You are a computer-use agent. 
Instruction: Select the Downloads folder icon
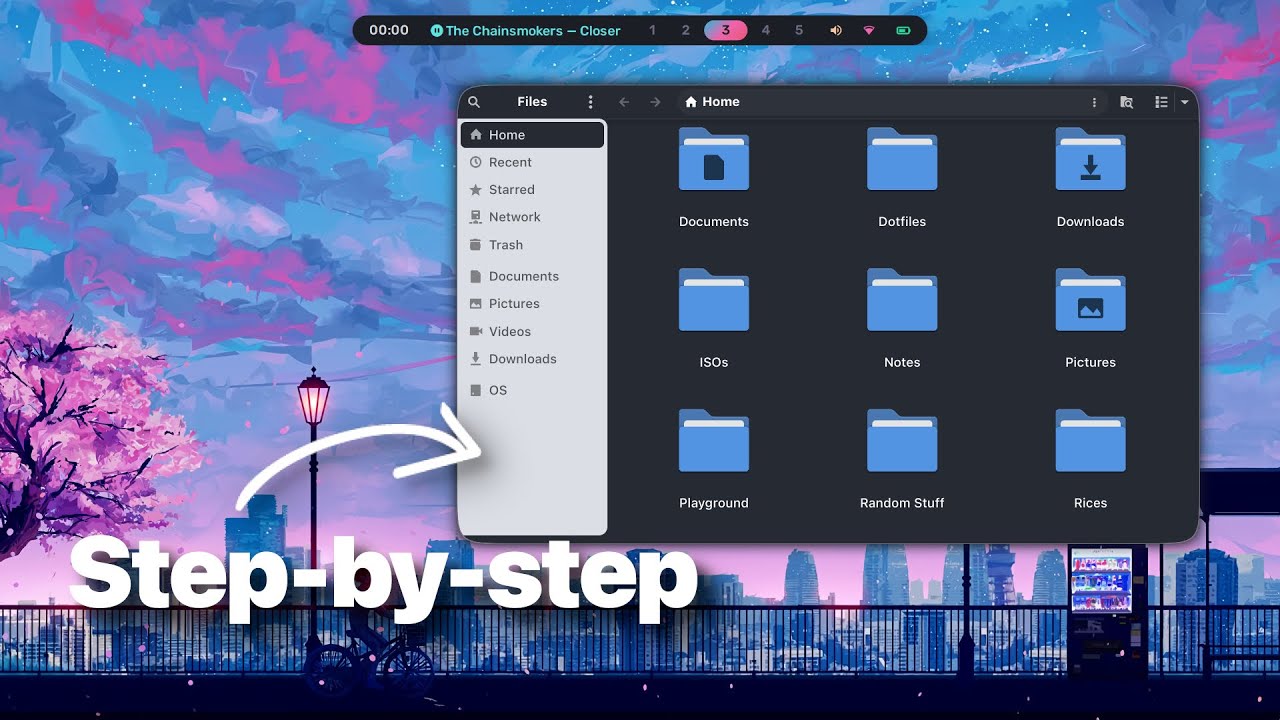[x=1090, y=160]
